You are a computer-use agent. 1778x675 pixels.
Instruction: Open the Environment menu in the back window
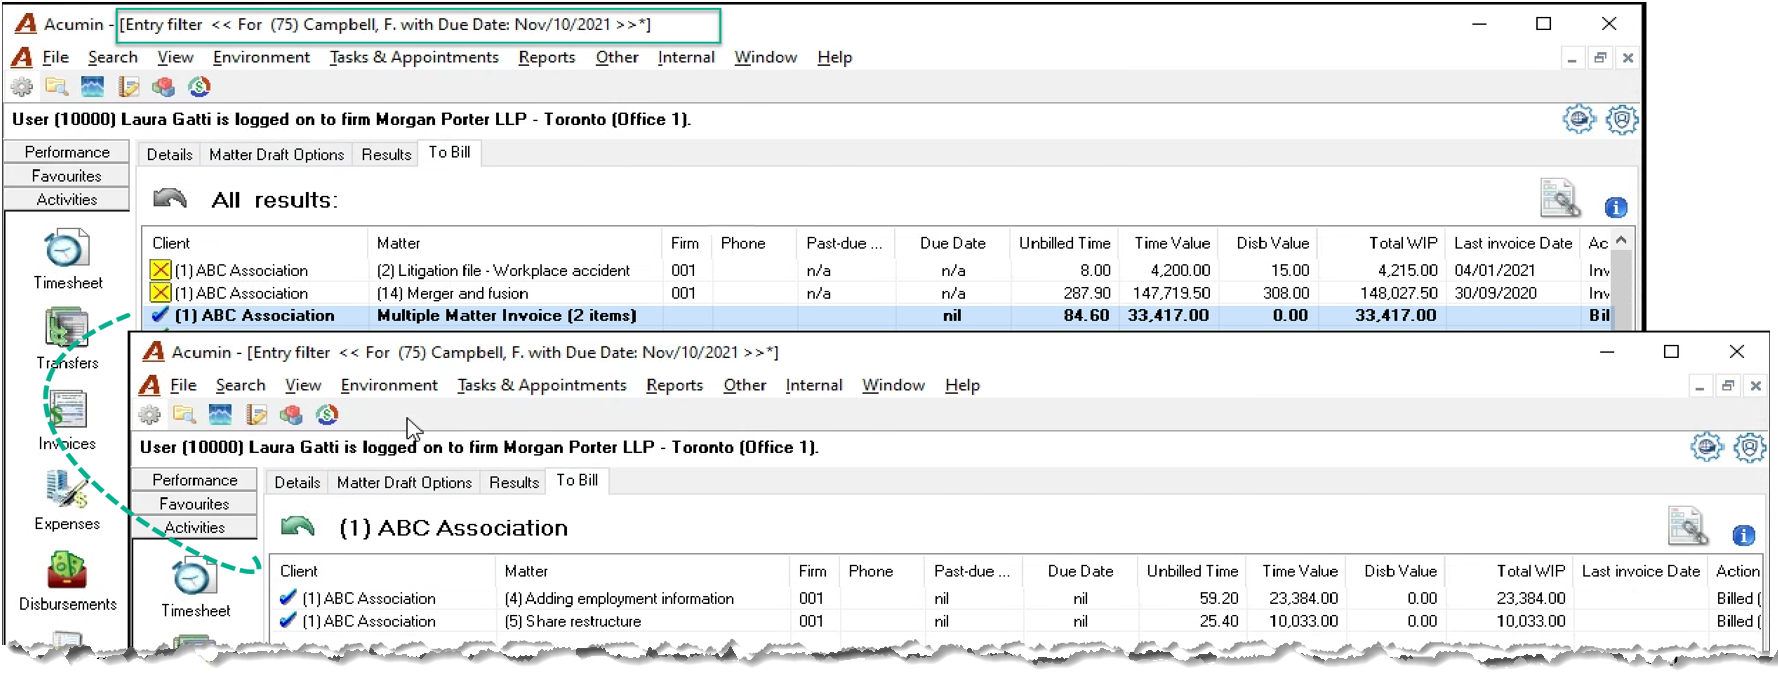tap(261, 57)
